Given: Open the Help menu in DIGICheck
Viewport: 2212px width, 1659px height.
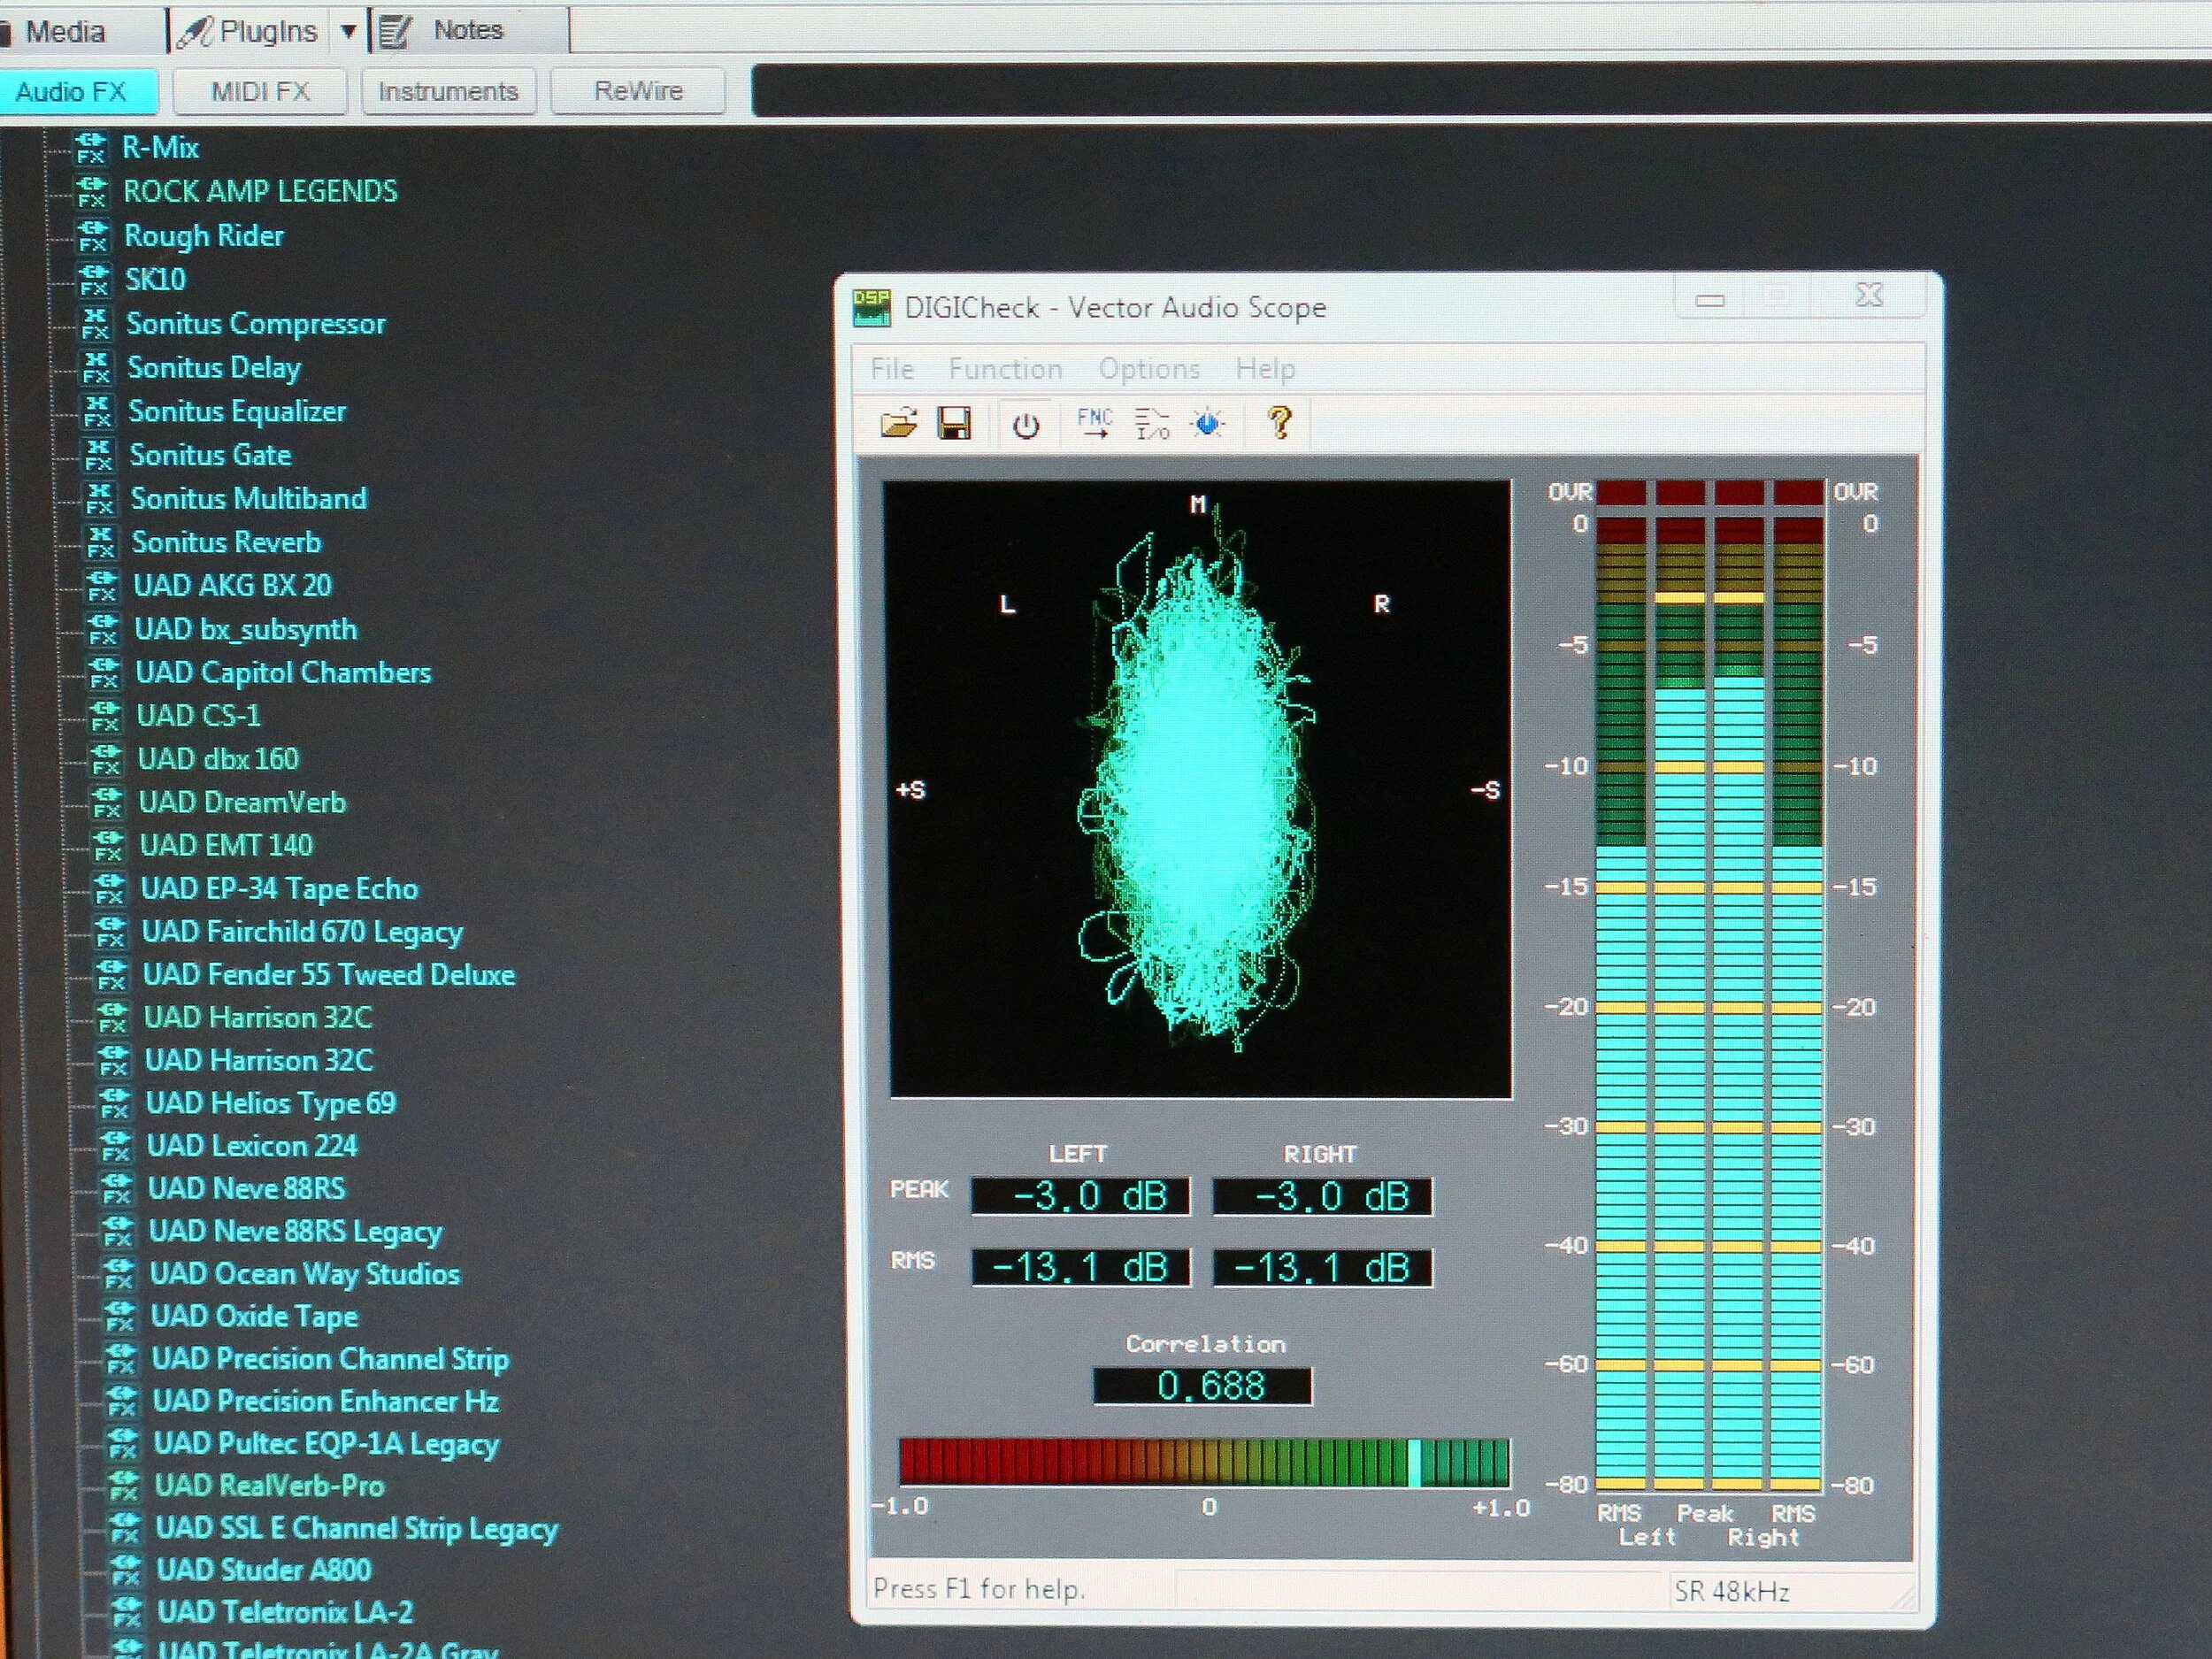Looking at the screenshot, I should click(1265, 370).
